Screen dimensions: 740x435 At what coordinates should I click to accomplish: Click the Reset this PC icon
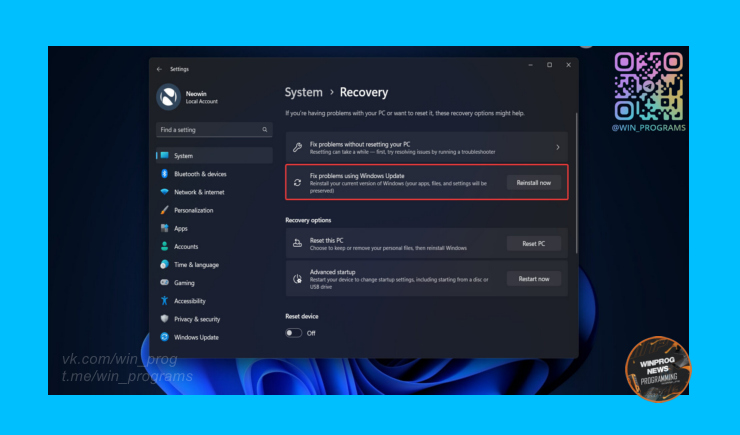tap(297, 243)
